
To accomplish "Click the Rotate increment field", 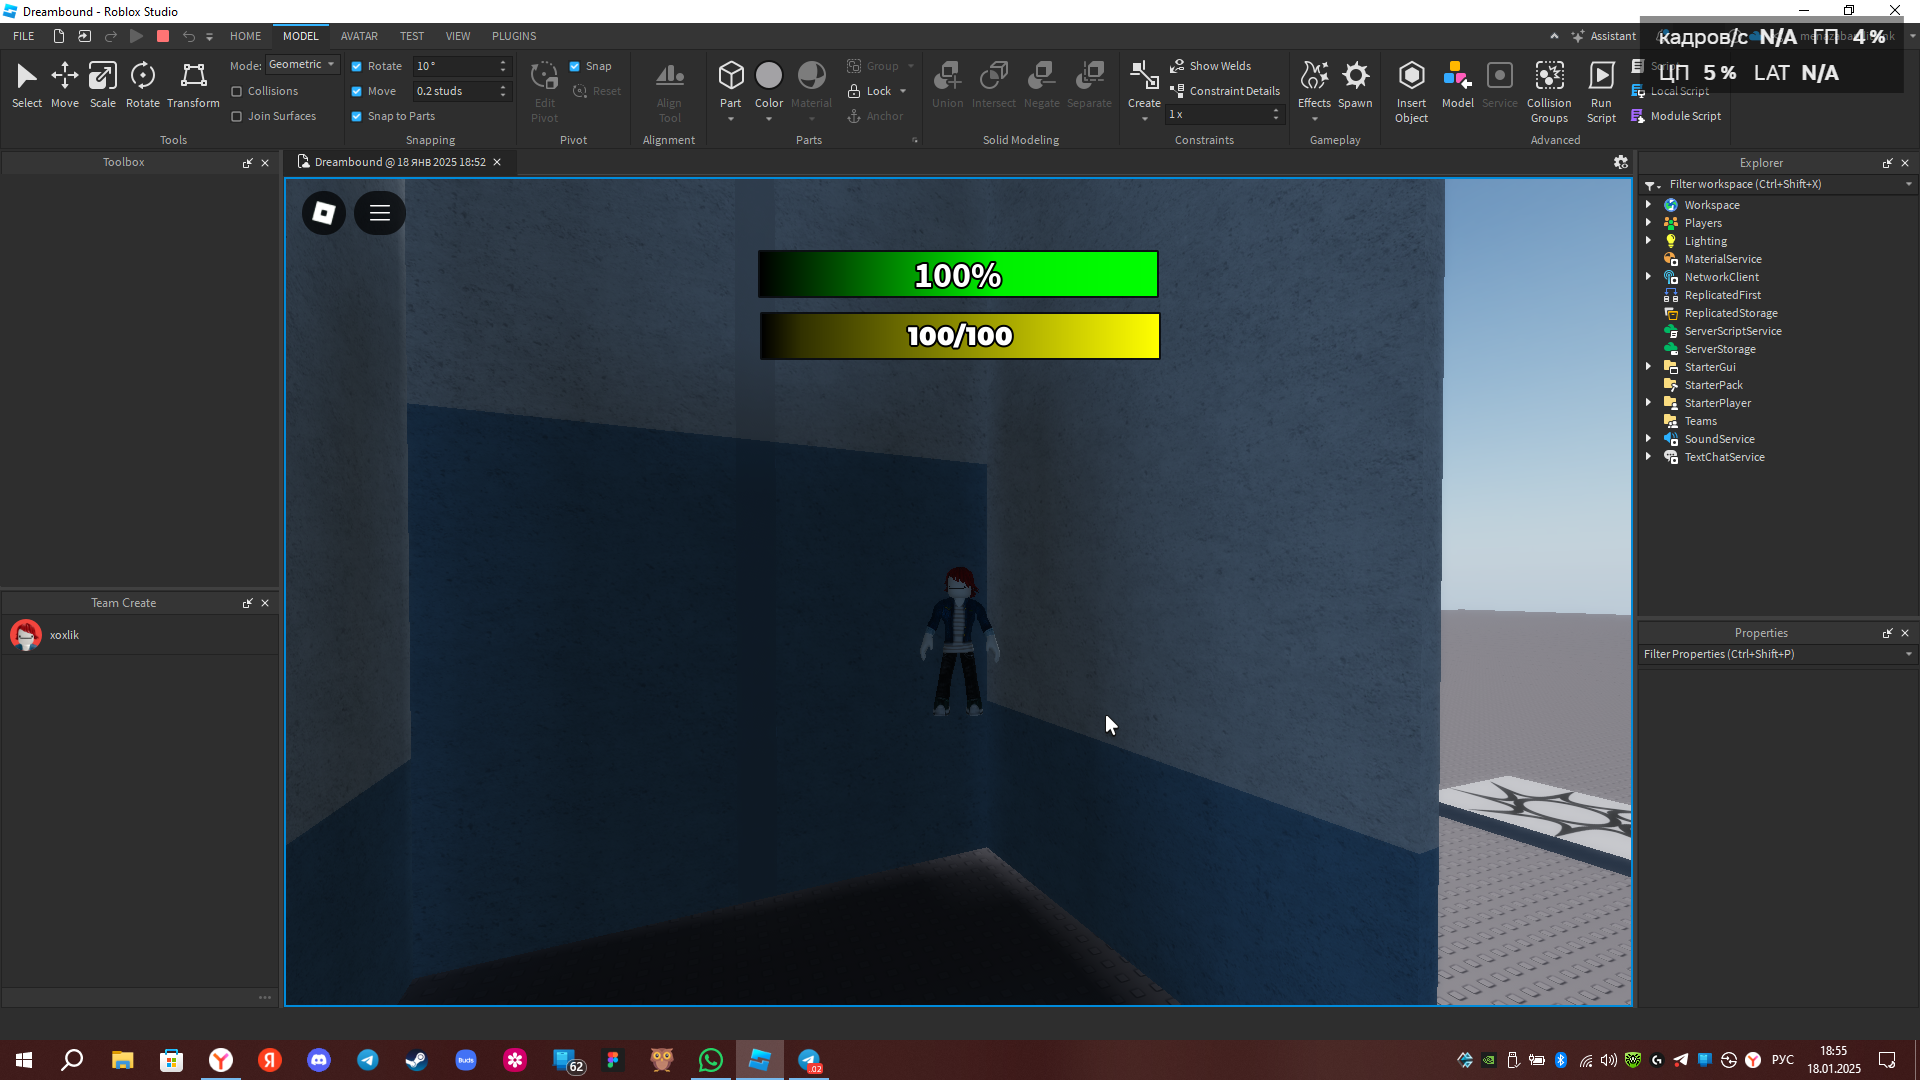I will coord(455,66).
